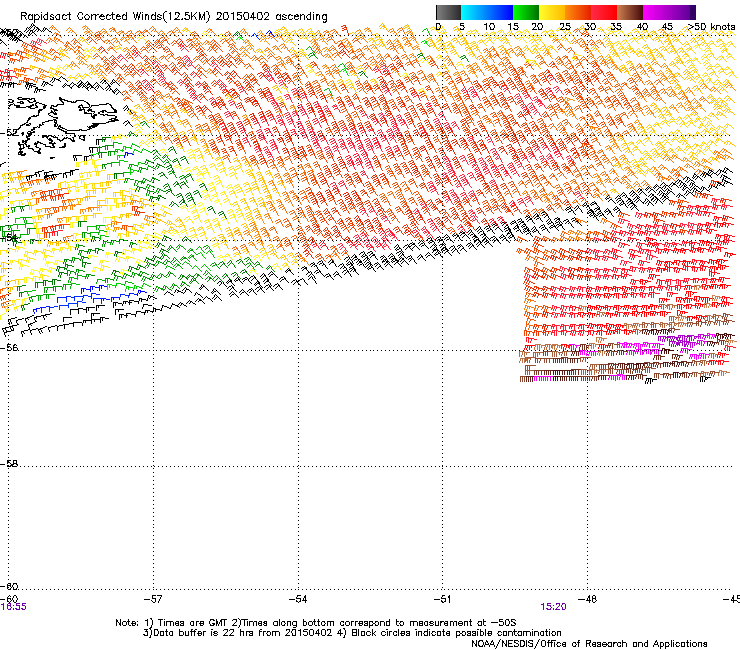Click the 'NOAA/NESDIS/Office of Research and Applications' credit

pyautogui.click(x=589, y=644)
